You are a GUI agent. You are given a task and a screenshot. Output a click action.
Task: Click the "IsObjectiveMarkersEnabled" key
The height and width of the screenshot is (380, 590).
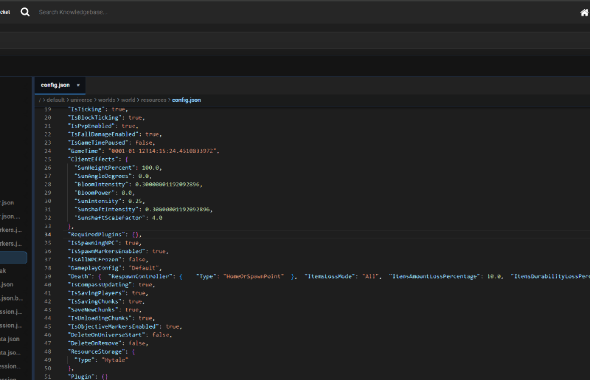pyautogui.click(x=113, y=327)
